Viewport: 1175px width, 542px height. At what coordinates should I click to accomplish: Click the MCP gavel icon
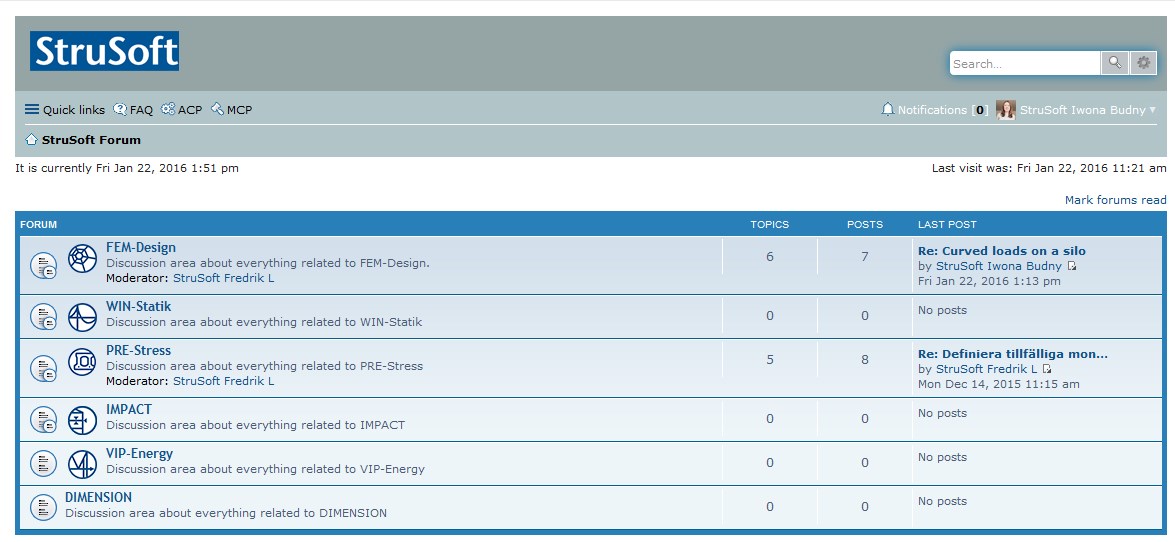(x=217, y=109)
